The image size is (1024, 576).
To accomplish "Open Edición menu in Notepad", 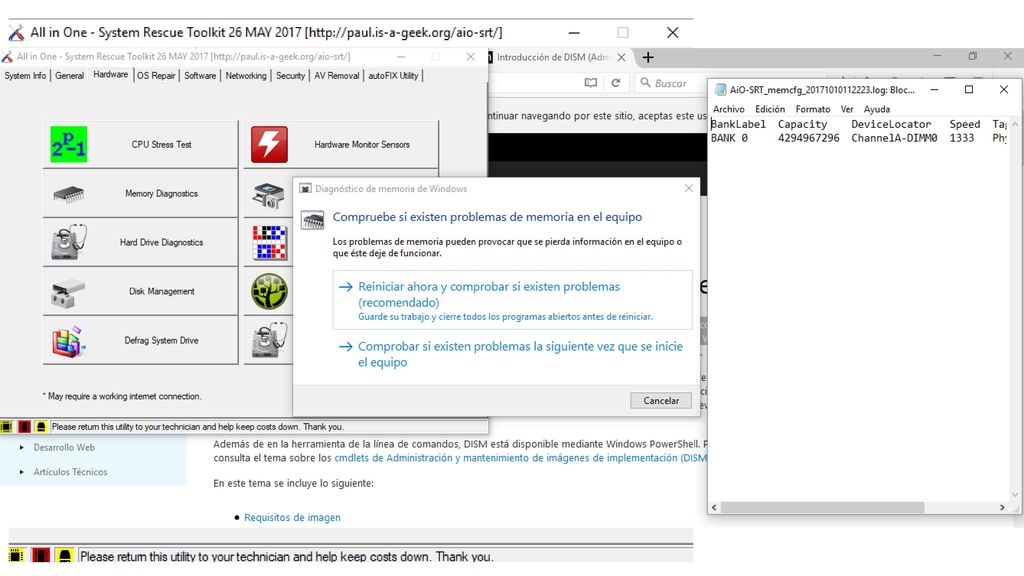I will click(x=770, y=109).
